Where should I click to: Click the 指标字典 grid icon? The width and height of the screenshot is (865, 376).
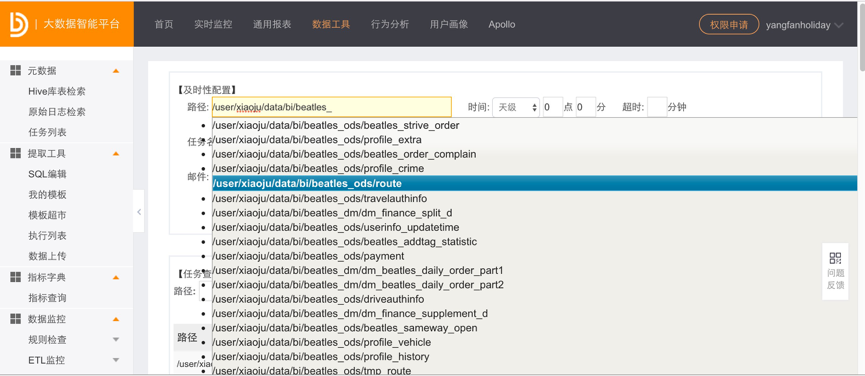point(15,277)
